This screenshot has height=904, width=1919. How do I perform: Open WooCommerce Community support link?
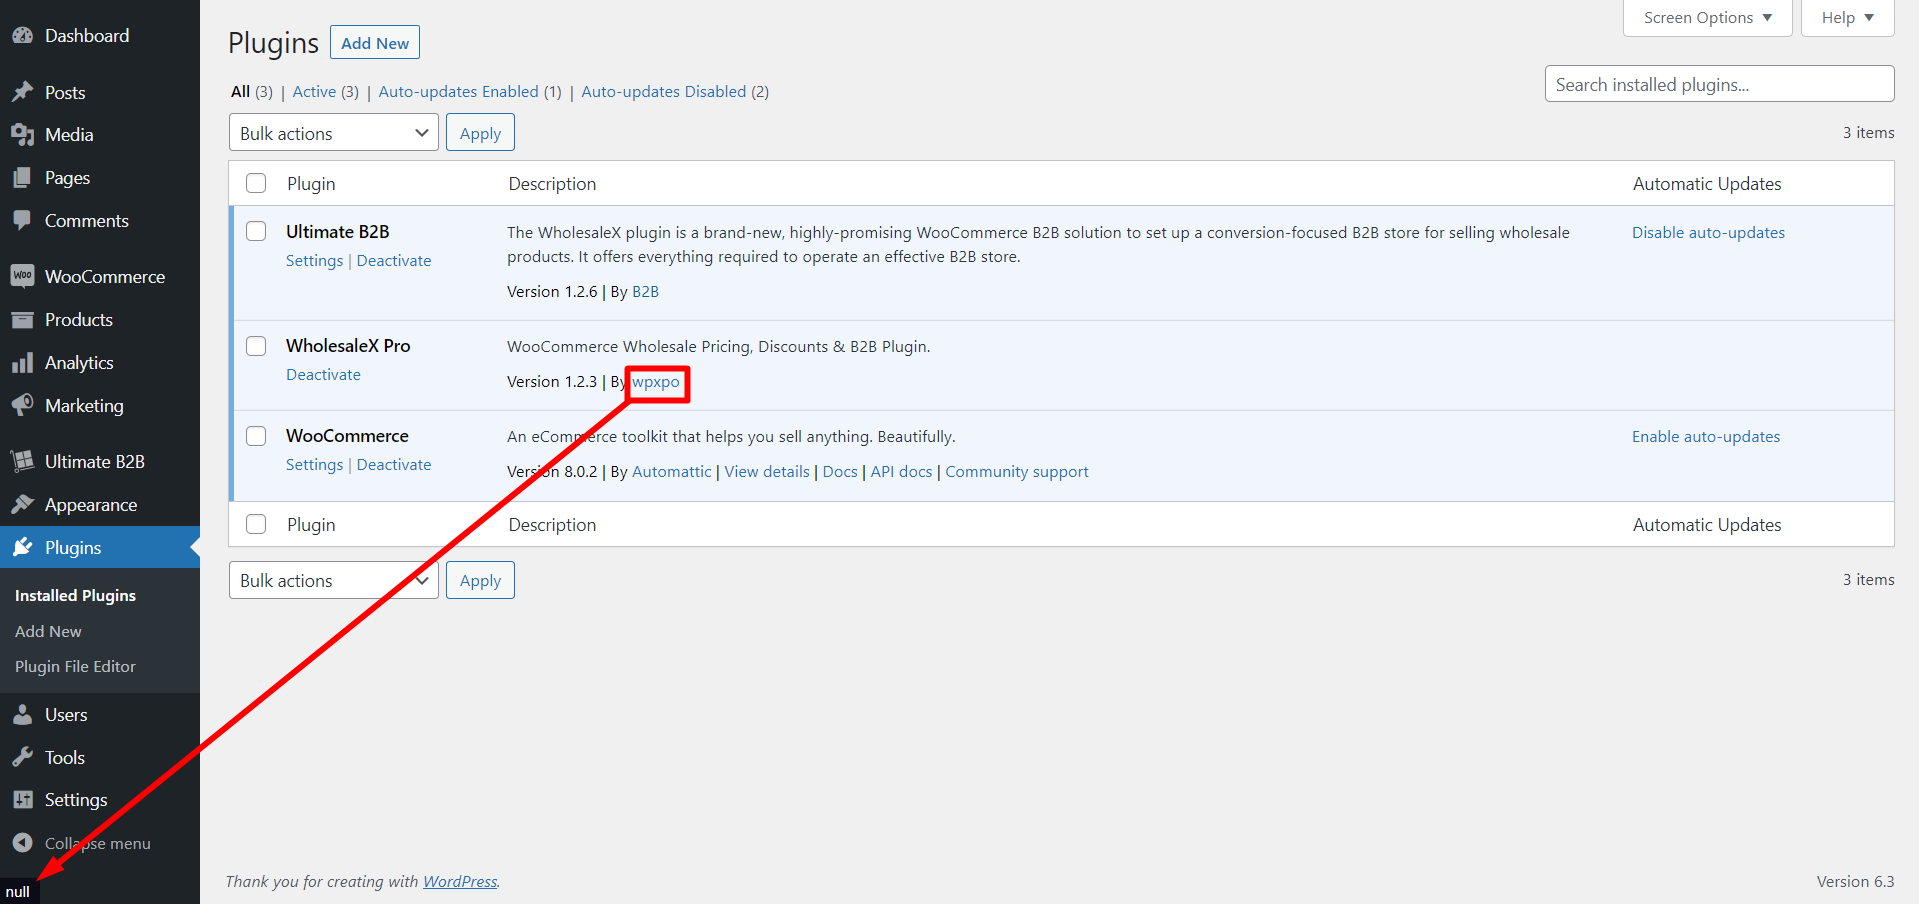pyautogui.click(x=1017, y=472)
